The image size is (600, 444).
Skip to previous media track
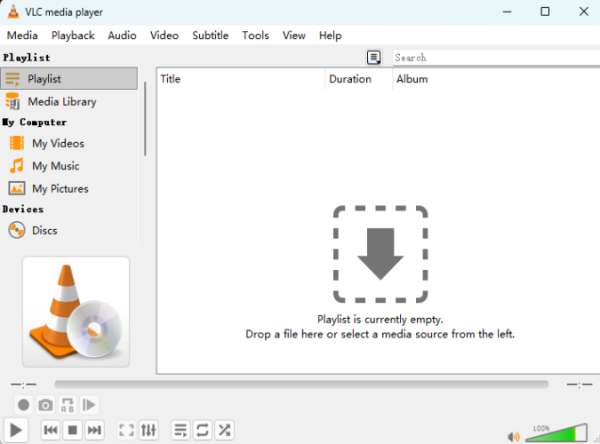(51, 430)
